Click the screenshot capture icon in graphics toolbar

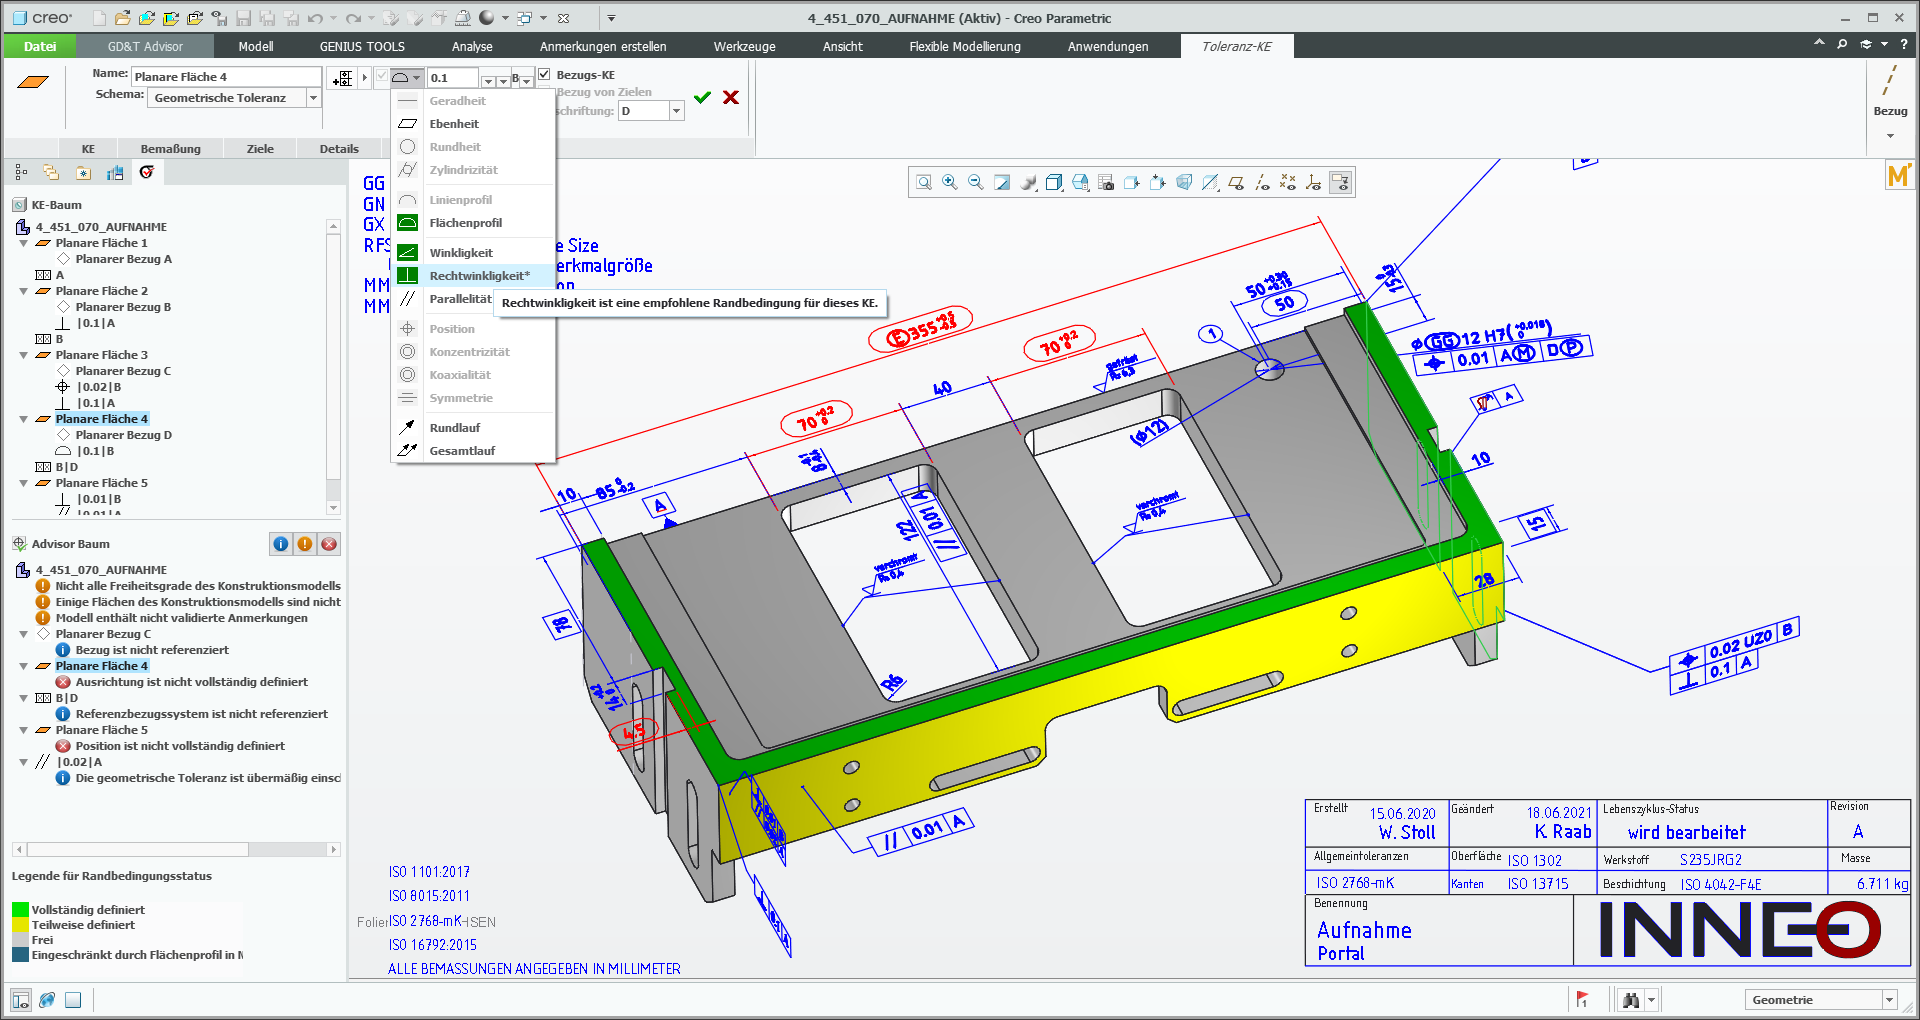click(x=1106, y=182)
